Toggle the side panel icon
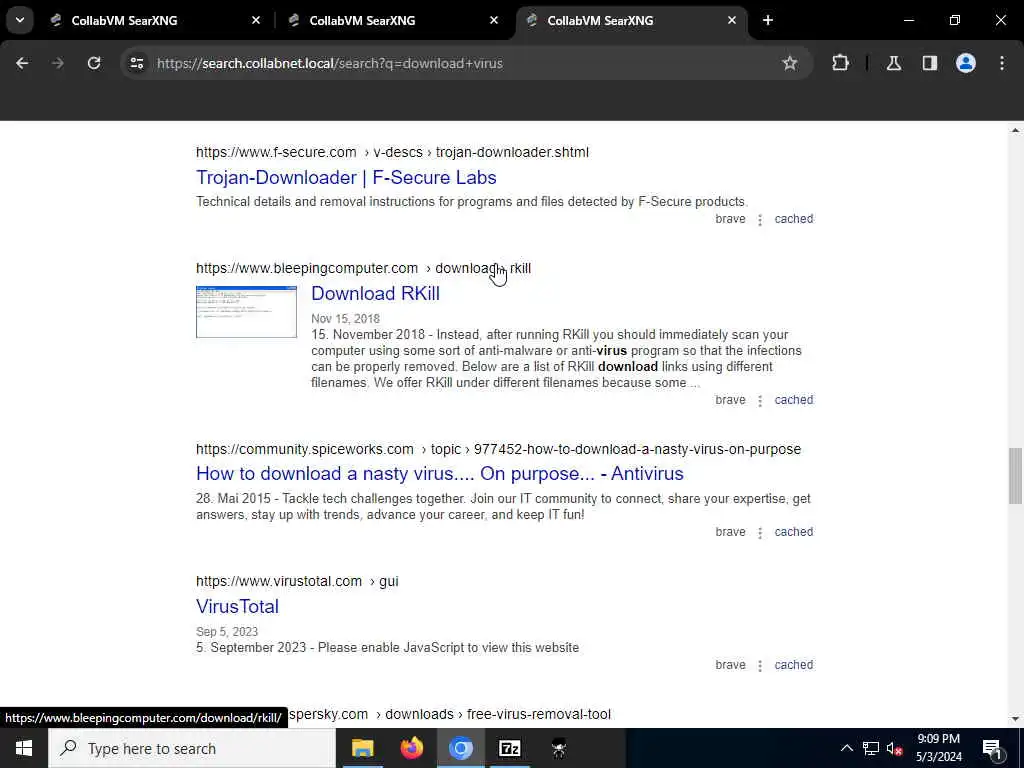1024x768 pixels. pyautogui.click(x=929, y=63)
